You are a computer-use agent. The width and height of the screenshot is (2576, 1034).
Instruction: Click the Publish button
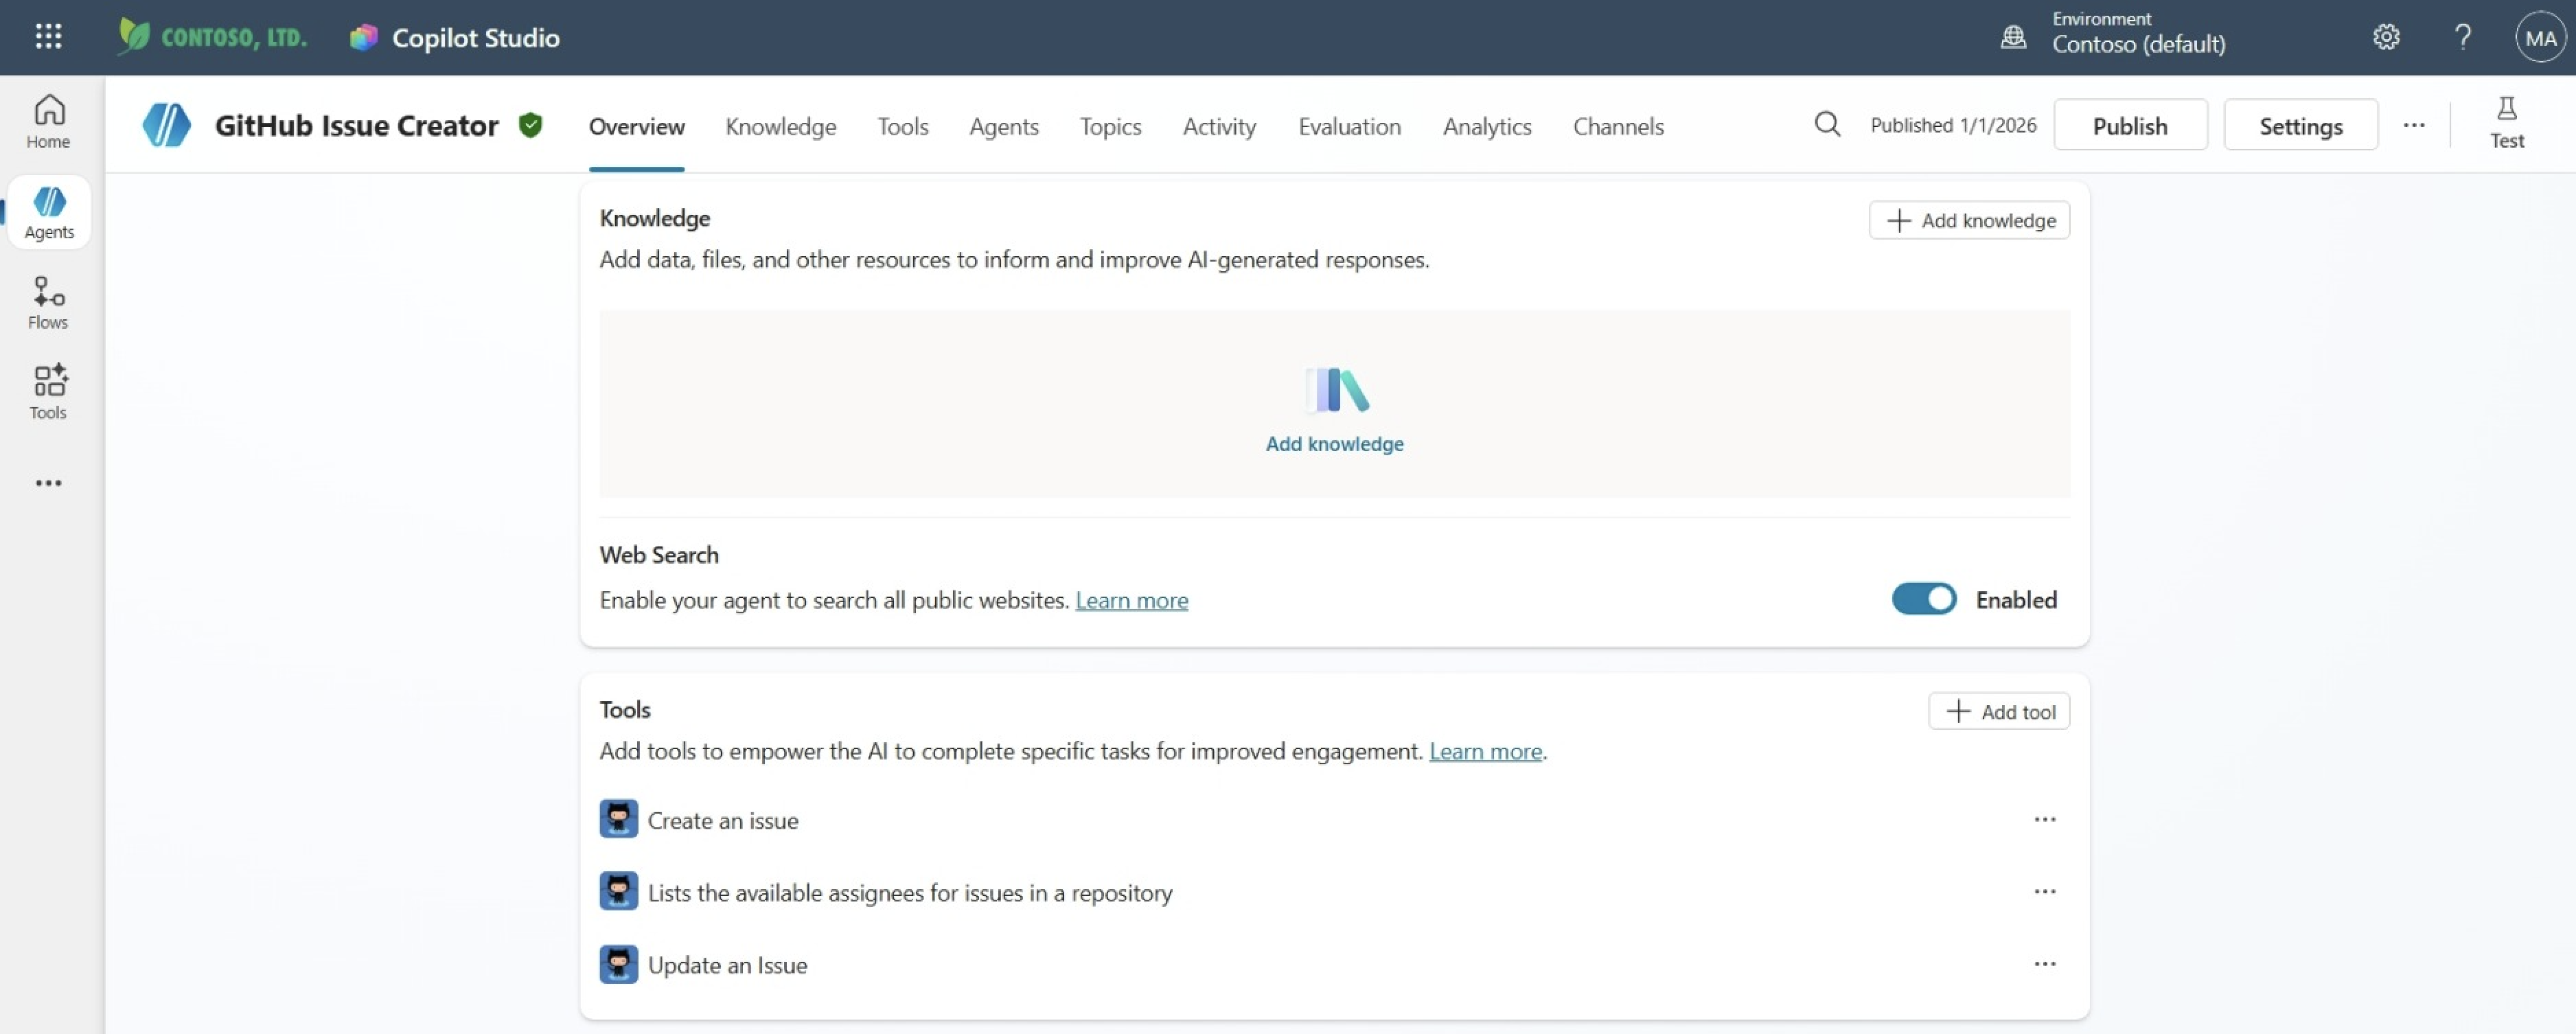tap(2130, 125)
